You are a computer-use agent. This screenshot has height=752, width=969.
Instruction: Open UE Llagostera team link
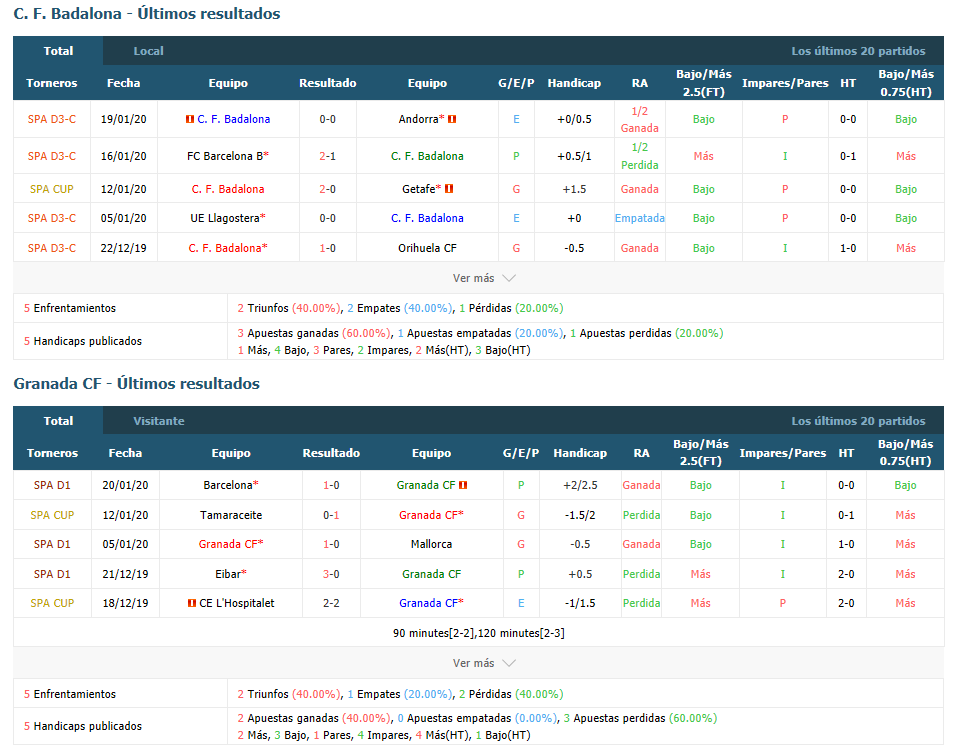[x=225, y=218]
